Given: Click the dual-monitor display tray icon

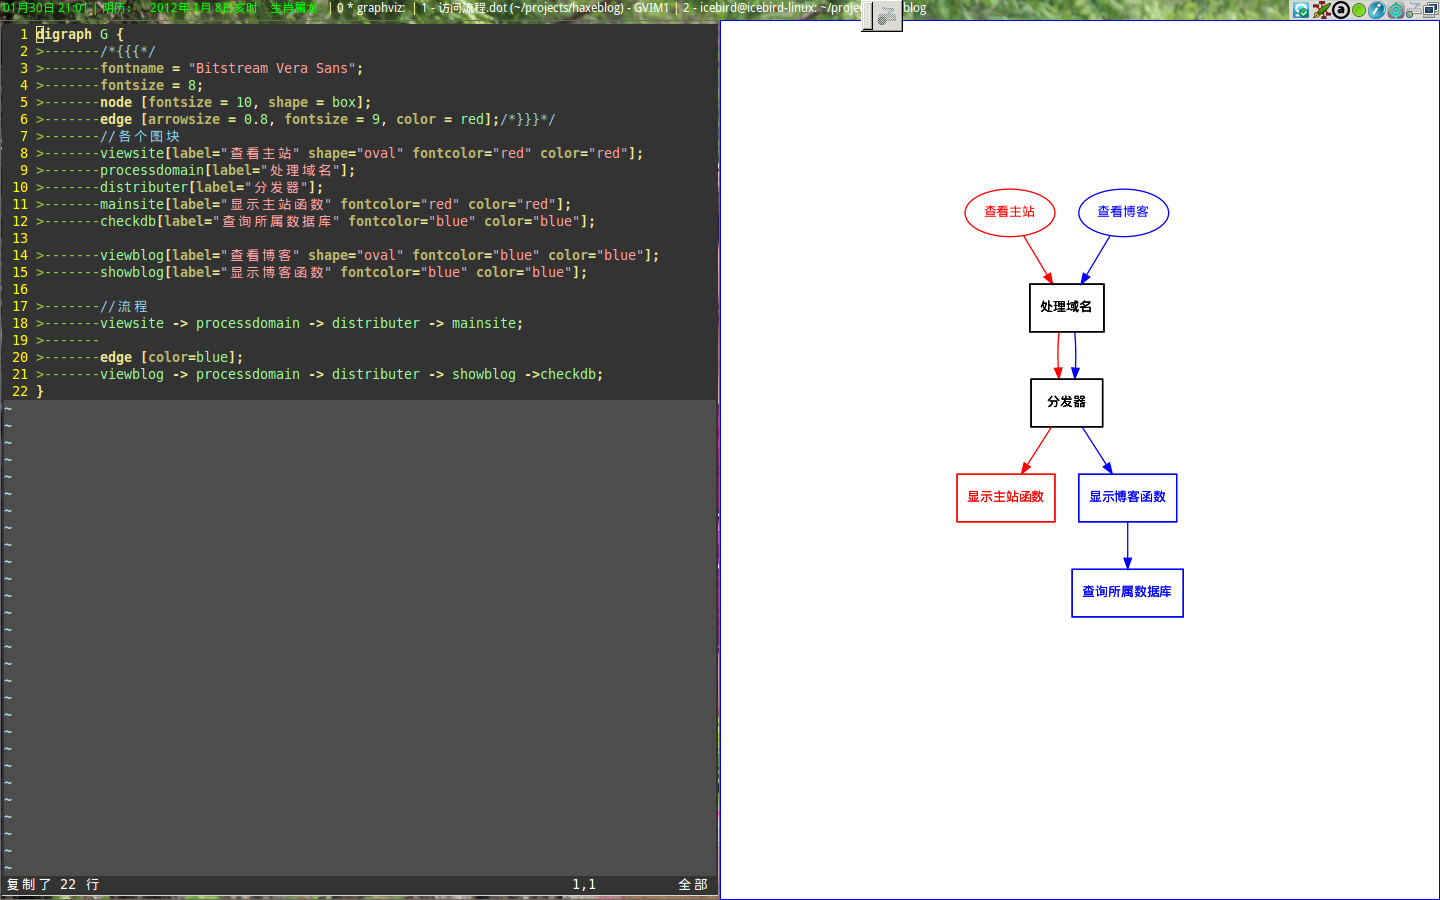Looking at the screenshot, I should tap(1429, 9).
